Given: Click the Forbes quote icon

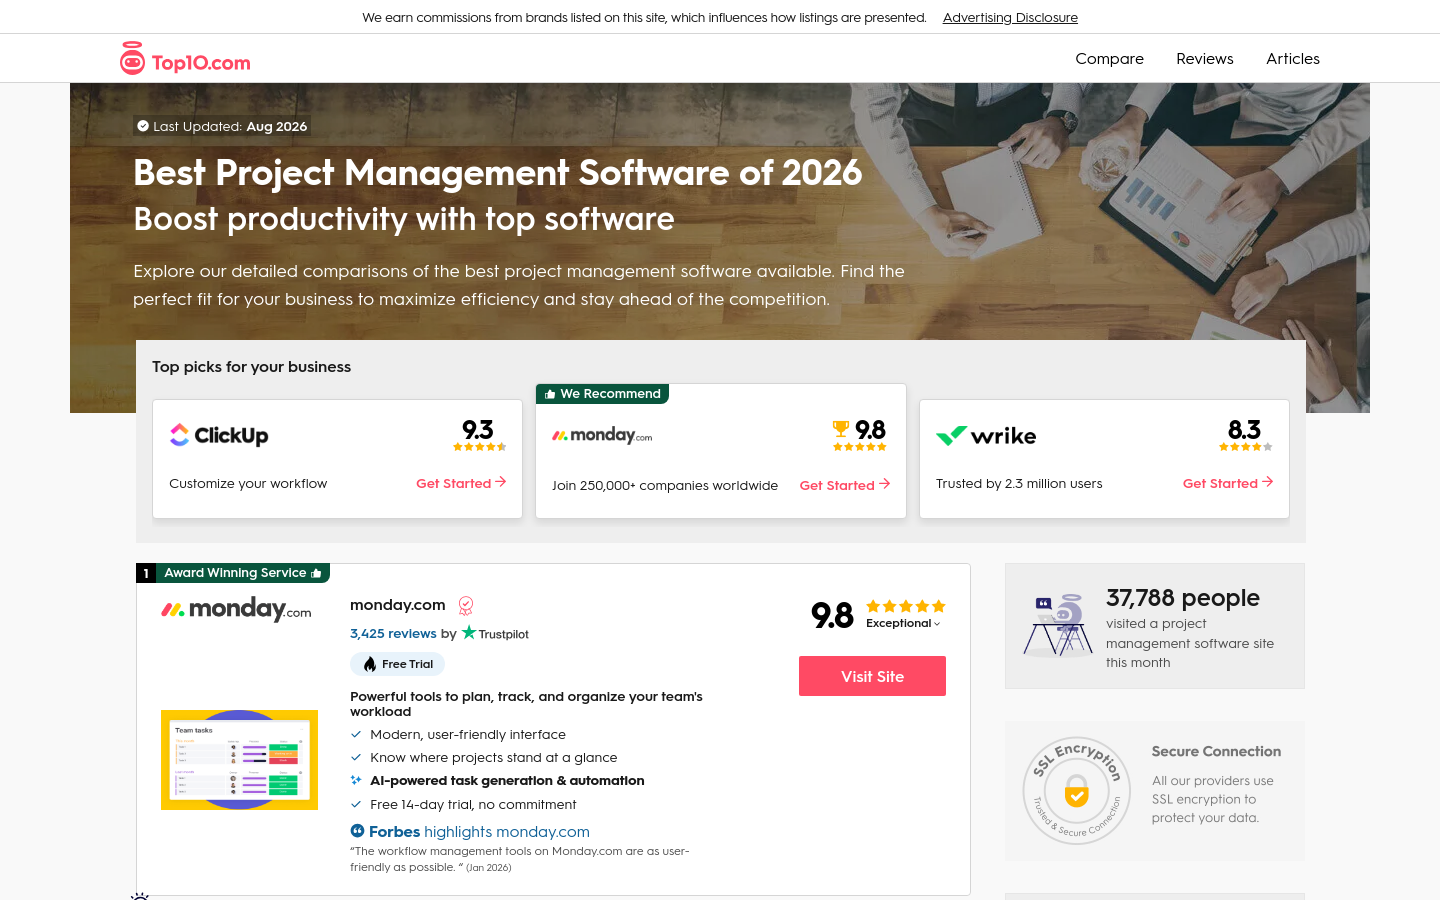Looking at the screenshot, I should pyautogui.click(x=357, y=831).
